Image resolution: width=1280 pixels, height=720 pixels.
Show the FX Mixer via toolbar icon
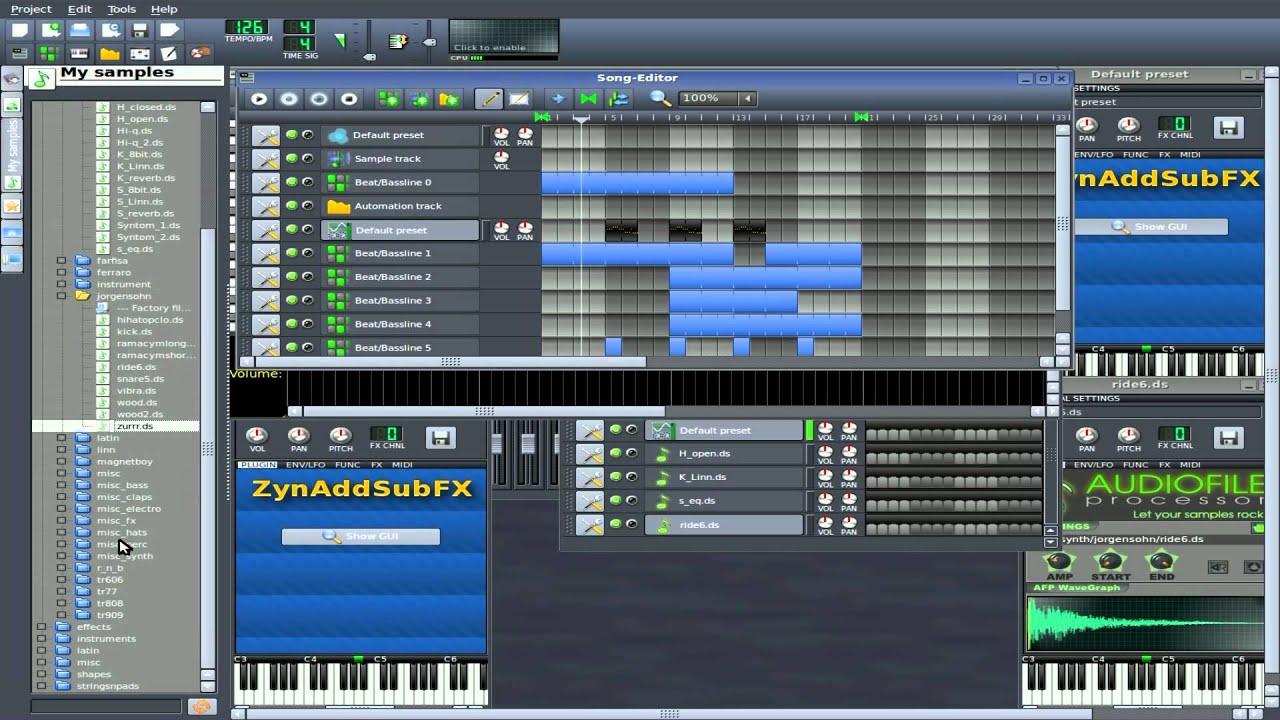pyautogui.click(x=140, y=54)
